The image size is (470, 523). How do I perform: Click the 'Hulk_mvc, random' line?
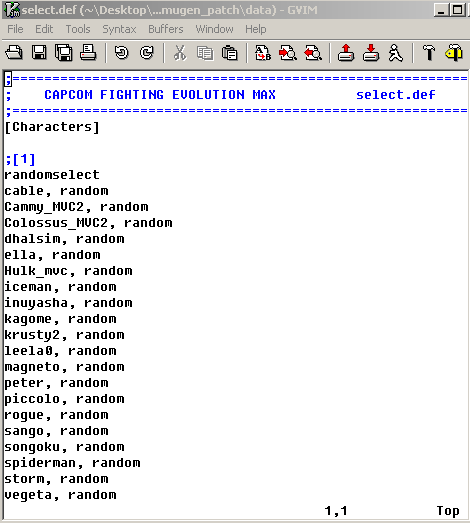pos(68,271)
